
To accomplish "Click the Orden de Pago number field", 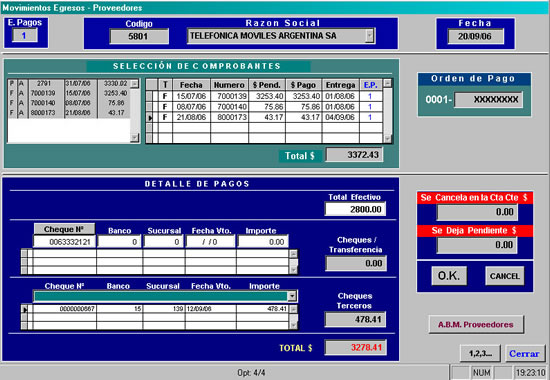I will coord(488,100).
